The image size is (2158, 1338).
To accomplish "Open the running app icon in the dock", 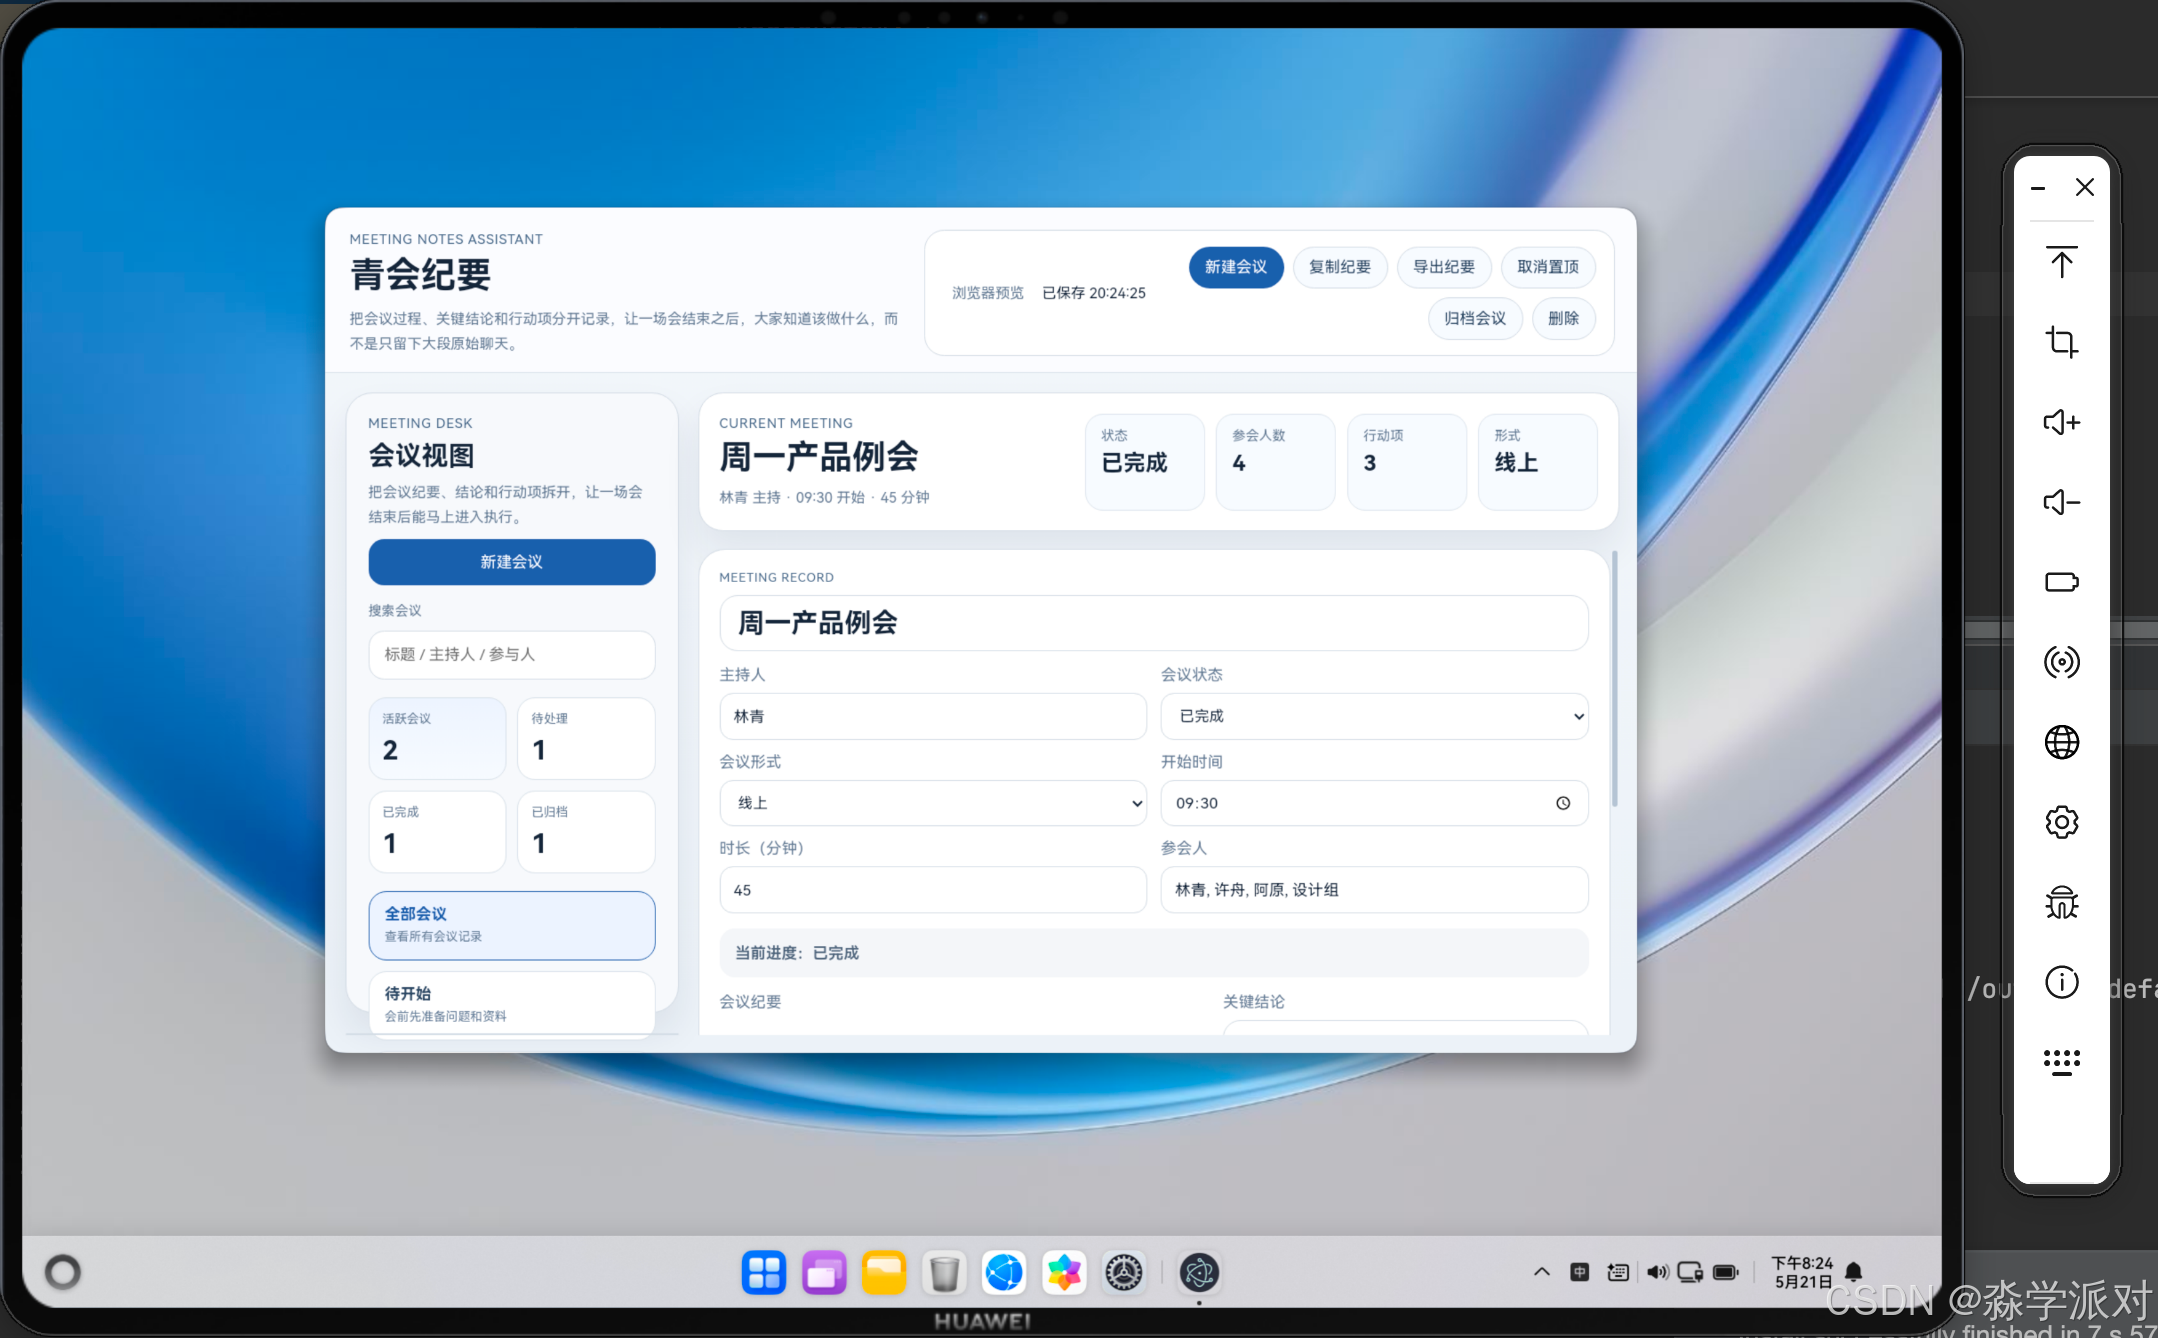I will [1199, 1273].
